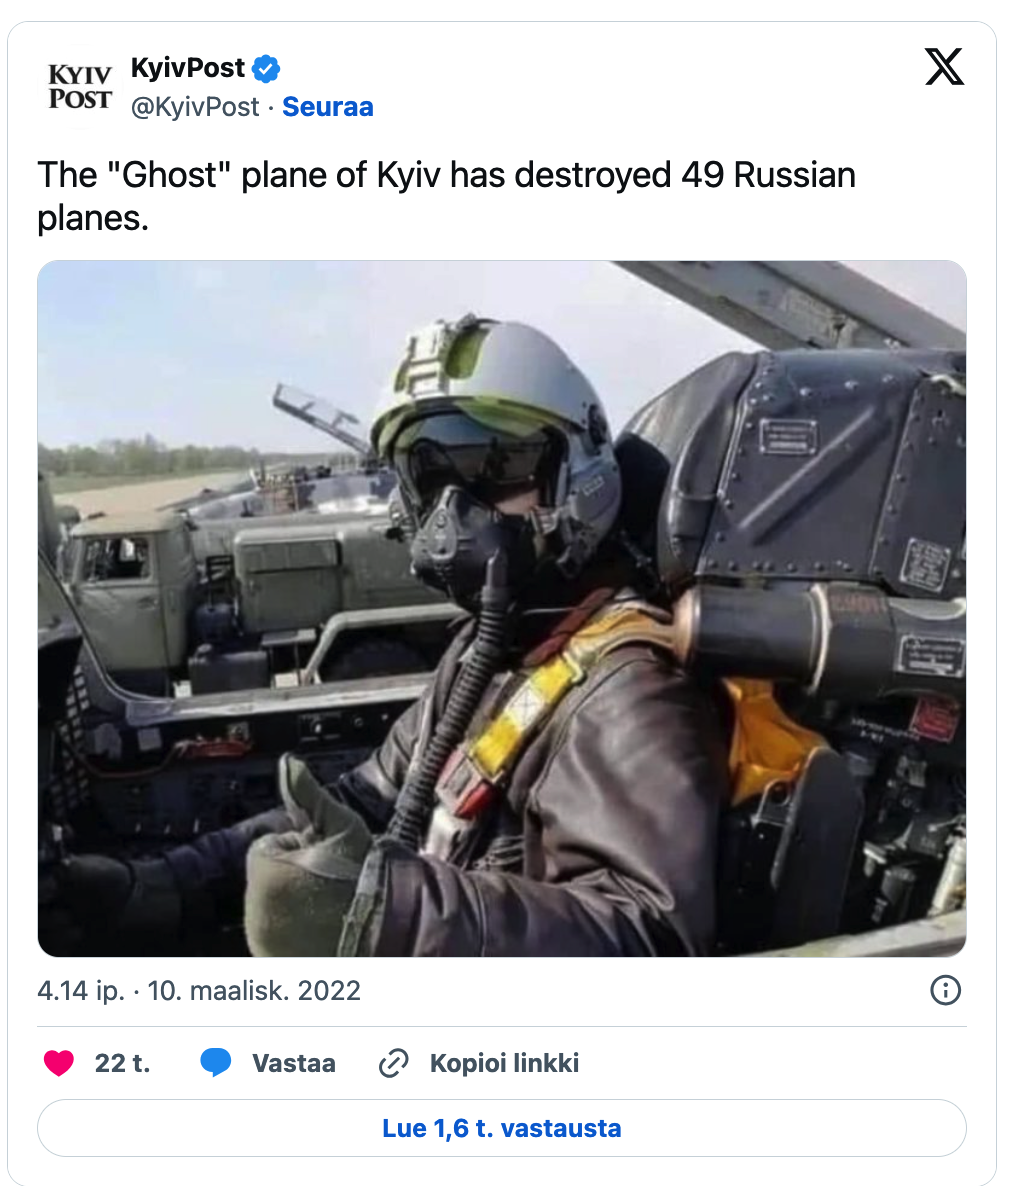Open Lue 1,6 t. vastausta button
Viewport: 1034px width, 1186px height.
click(x=502, y=1129)
